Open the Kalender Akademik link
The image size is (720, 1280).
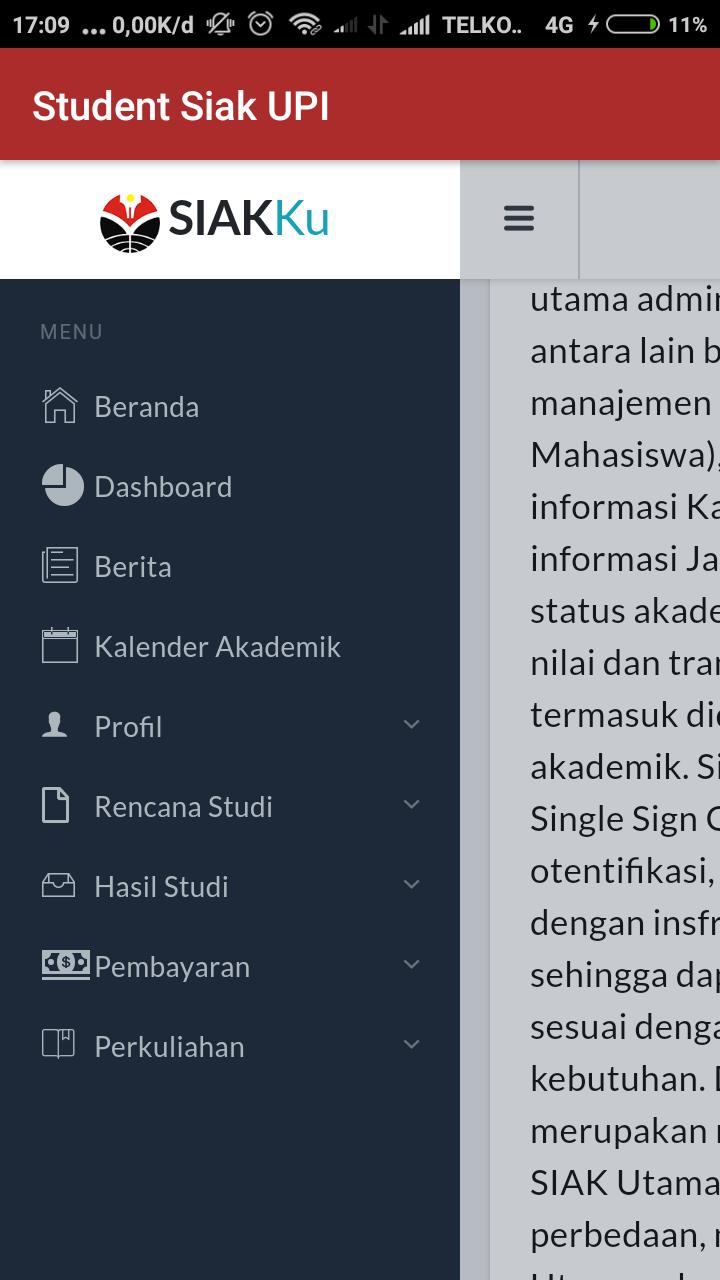[217, 647]
